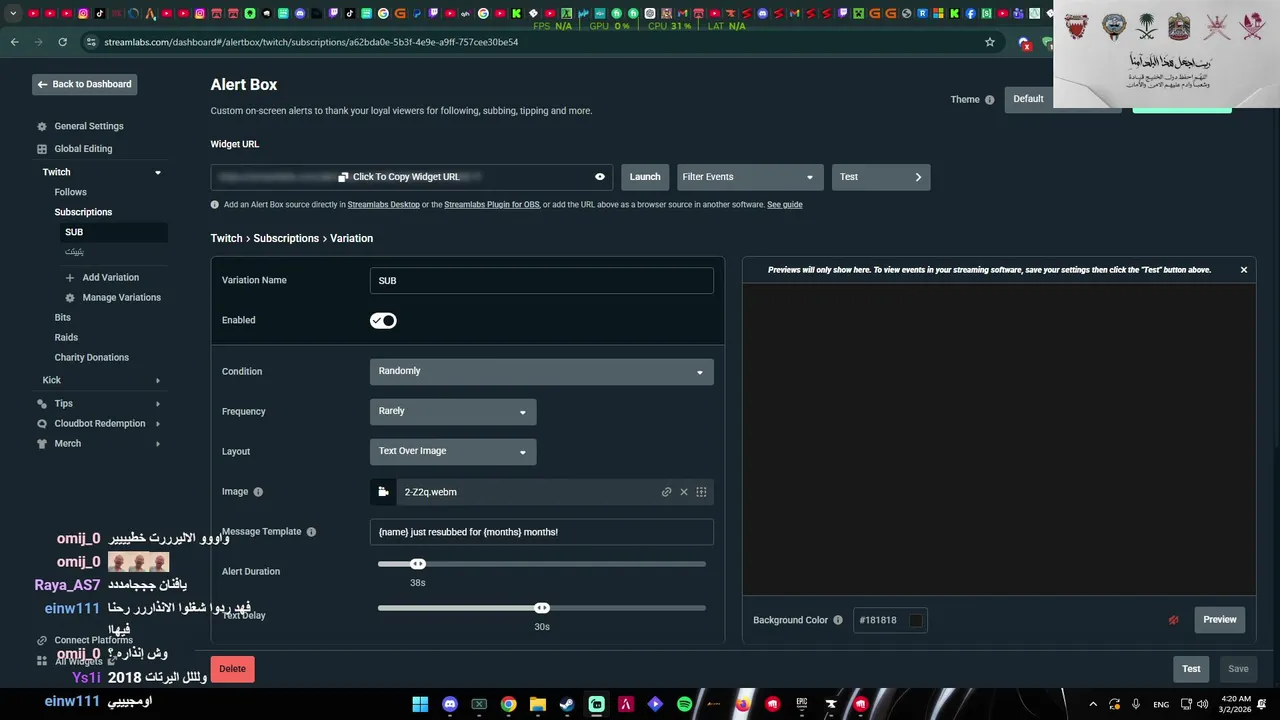Image resolution: width=1280 pixels, height=720 pixels.
Task: Open the Streamlabs Plugin for OBS link
Action: pyautogui.click(x=491, y=205)
